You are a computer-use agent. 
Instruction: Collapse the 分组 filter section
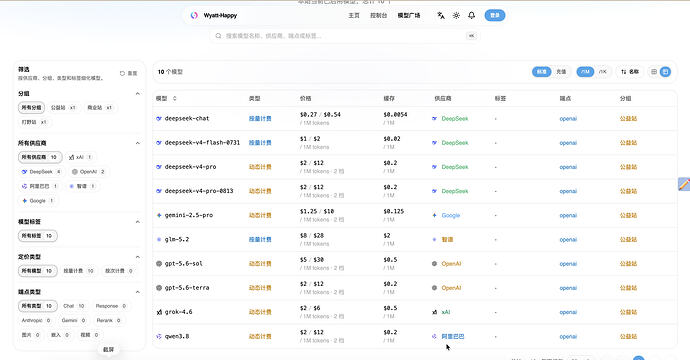pyautogui.click(x=138, y=94)
